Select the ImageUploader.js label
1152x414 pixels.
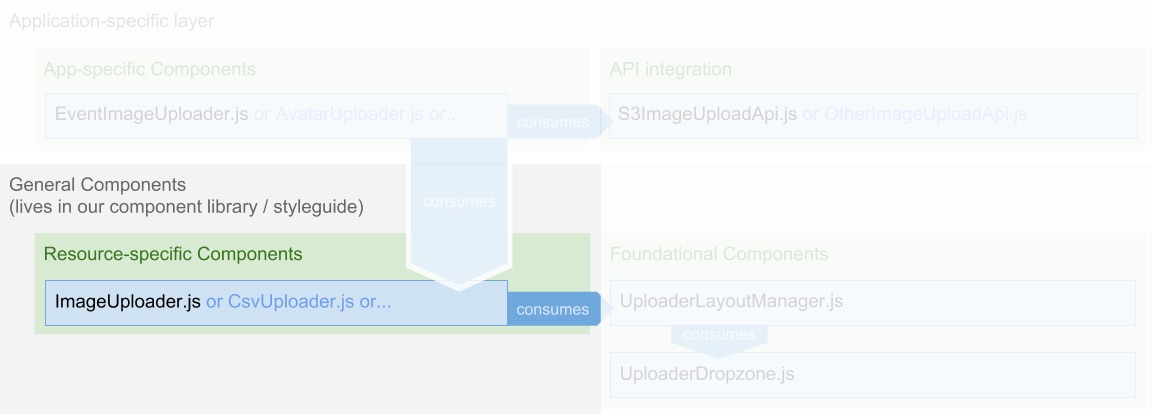point(128,302)
